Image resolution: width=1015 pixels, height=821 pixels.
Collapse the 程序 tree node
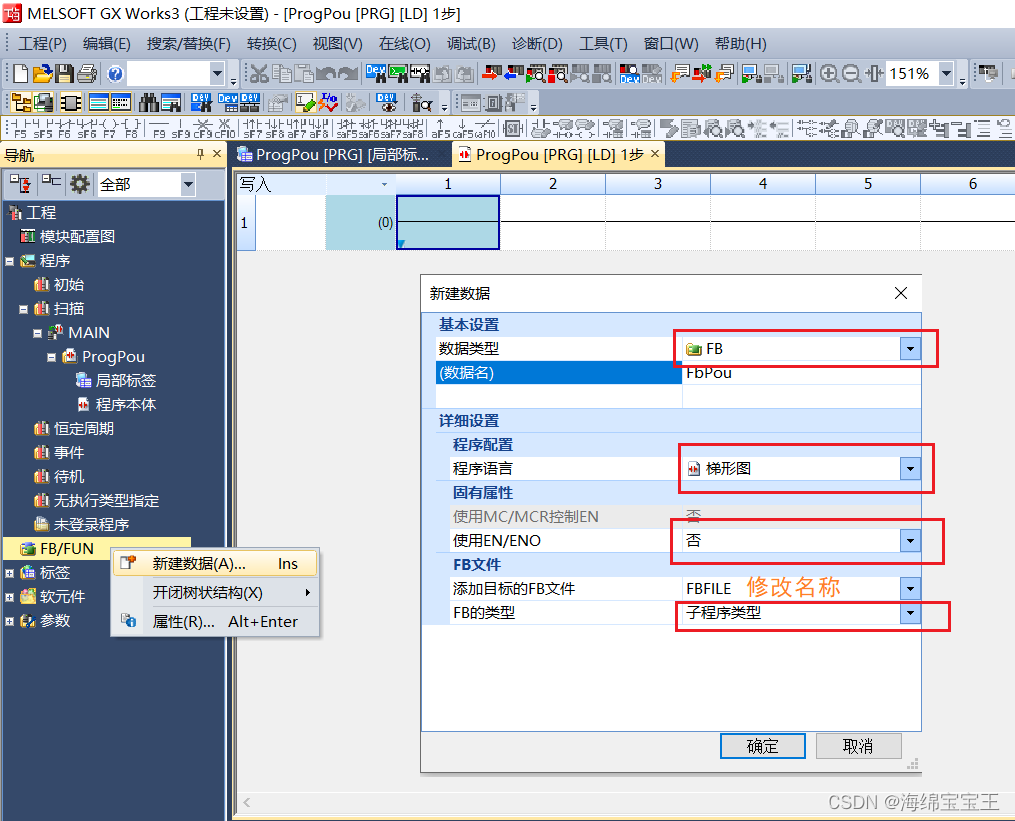(10, 262)
